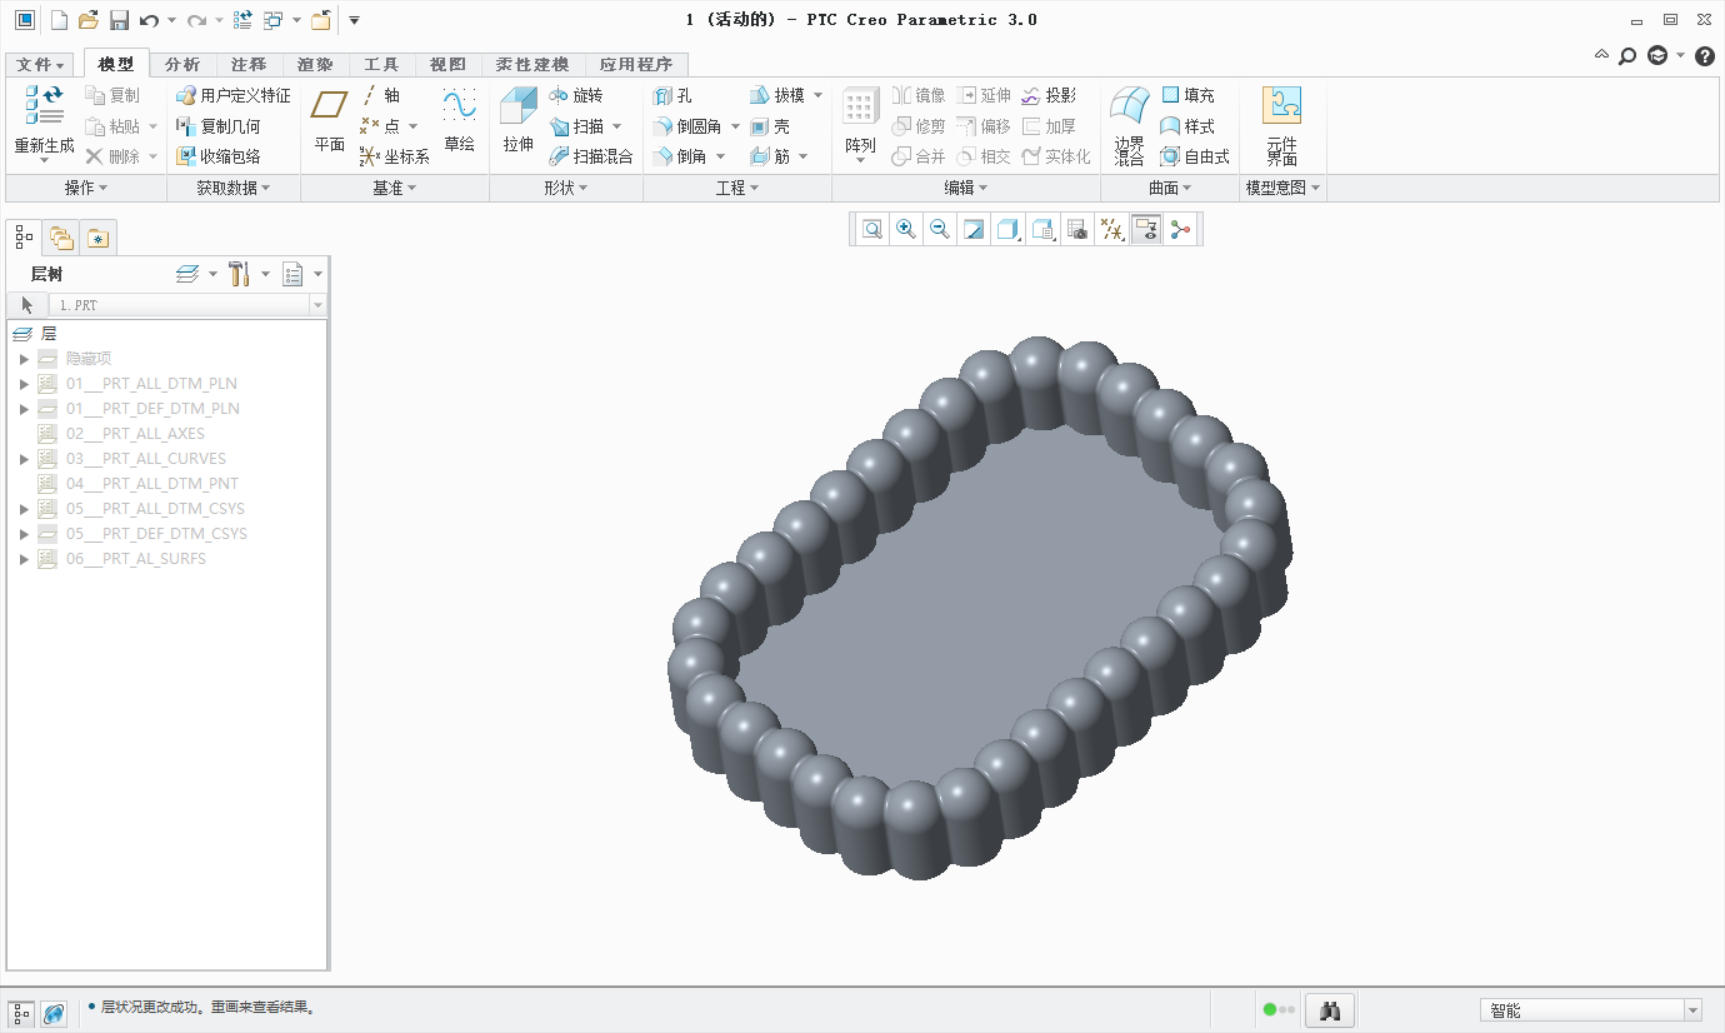Open the smart (智能) selection filter dropdown
The image size is (1725, 1033).
pyautogui.click(x=1693, y=1010)
